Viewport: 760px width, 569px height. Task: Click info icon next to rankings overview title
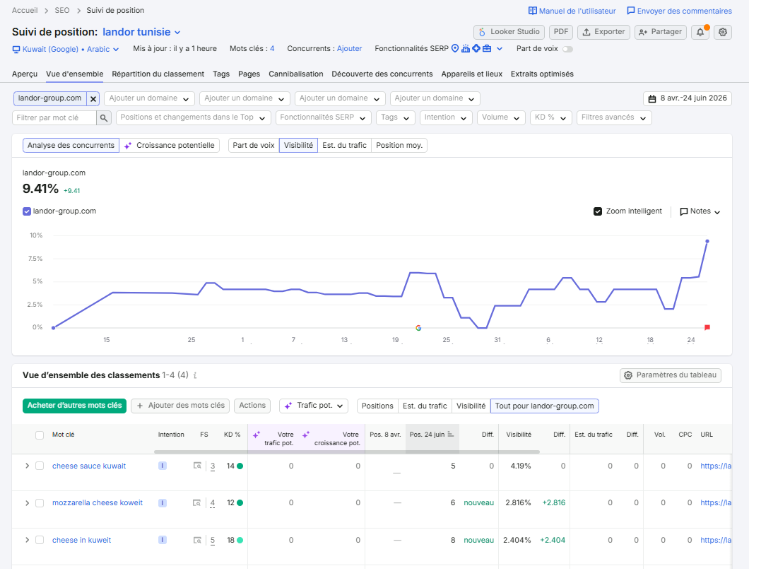click(195, 375)
